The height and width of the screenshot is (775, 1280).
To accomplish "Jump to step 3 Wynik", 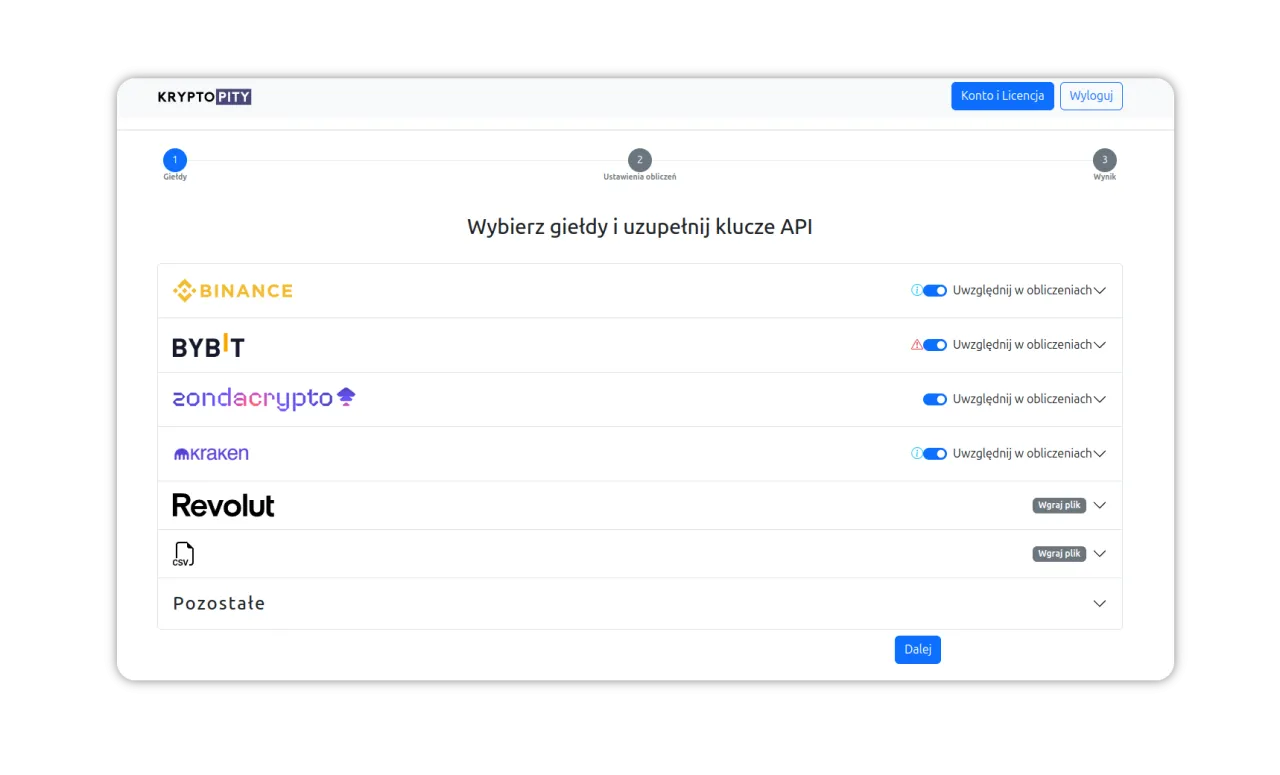I will [1104, 160].
